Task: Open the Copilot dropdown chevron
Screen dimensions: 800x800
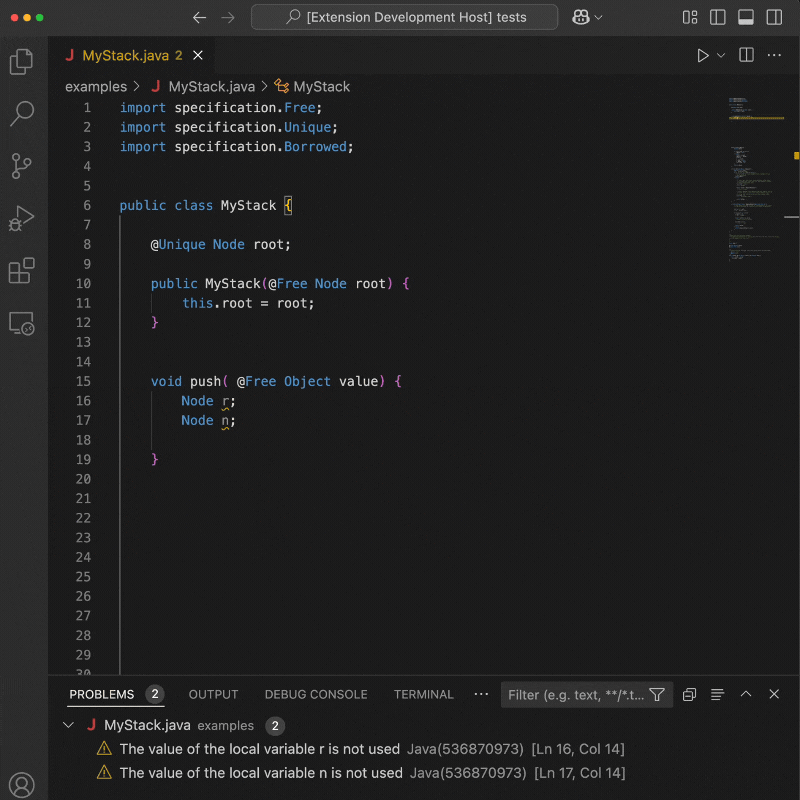Action: tap(598, 18)
